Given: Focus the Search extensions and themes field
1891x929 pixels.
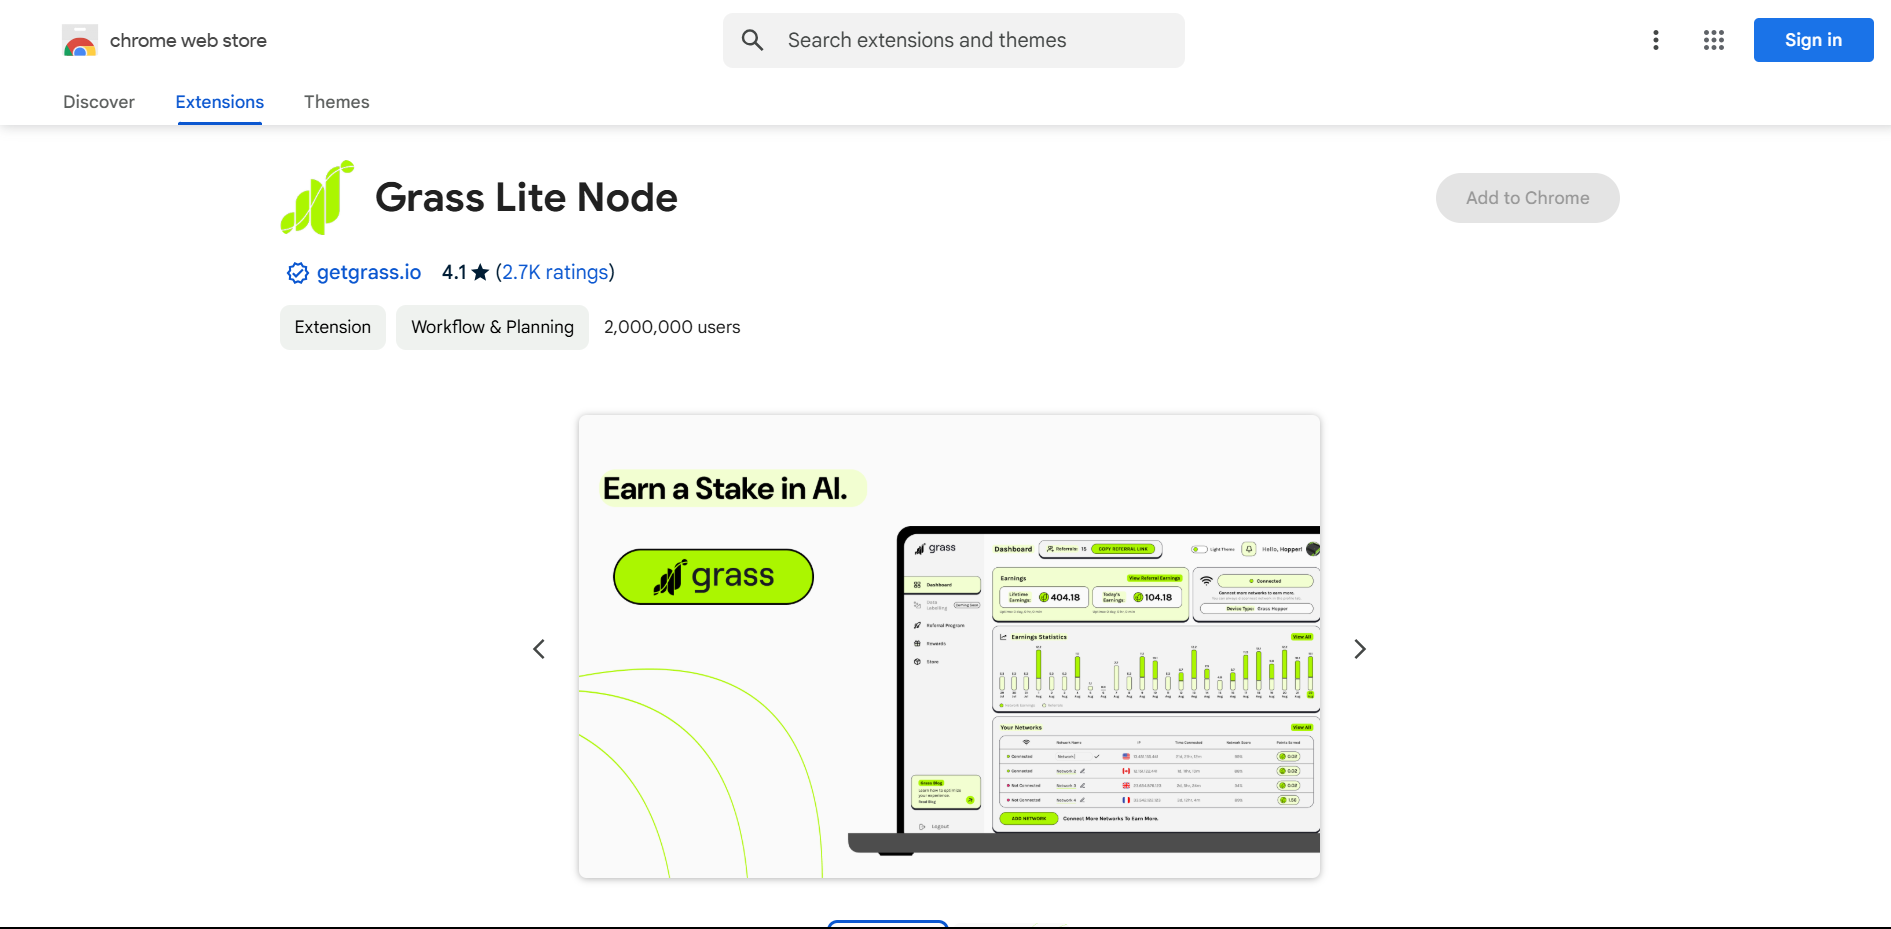Looking at the screenshot, I should pos(954,40).
